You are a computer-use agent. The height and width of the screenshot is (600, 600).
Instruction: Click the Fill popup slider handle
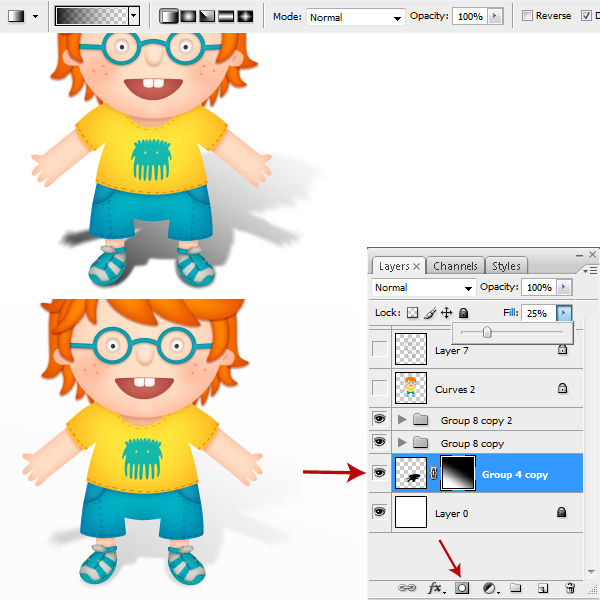pos(487,332)
